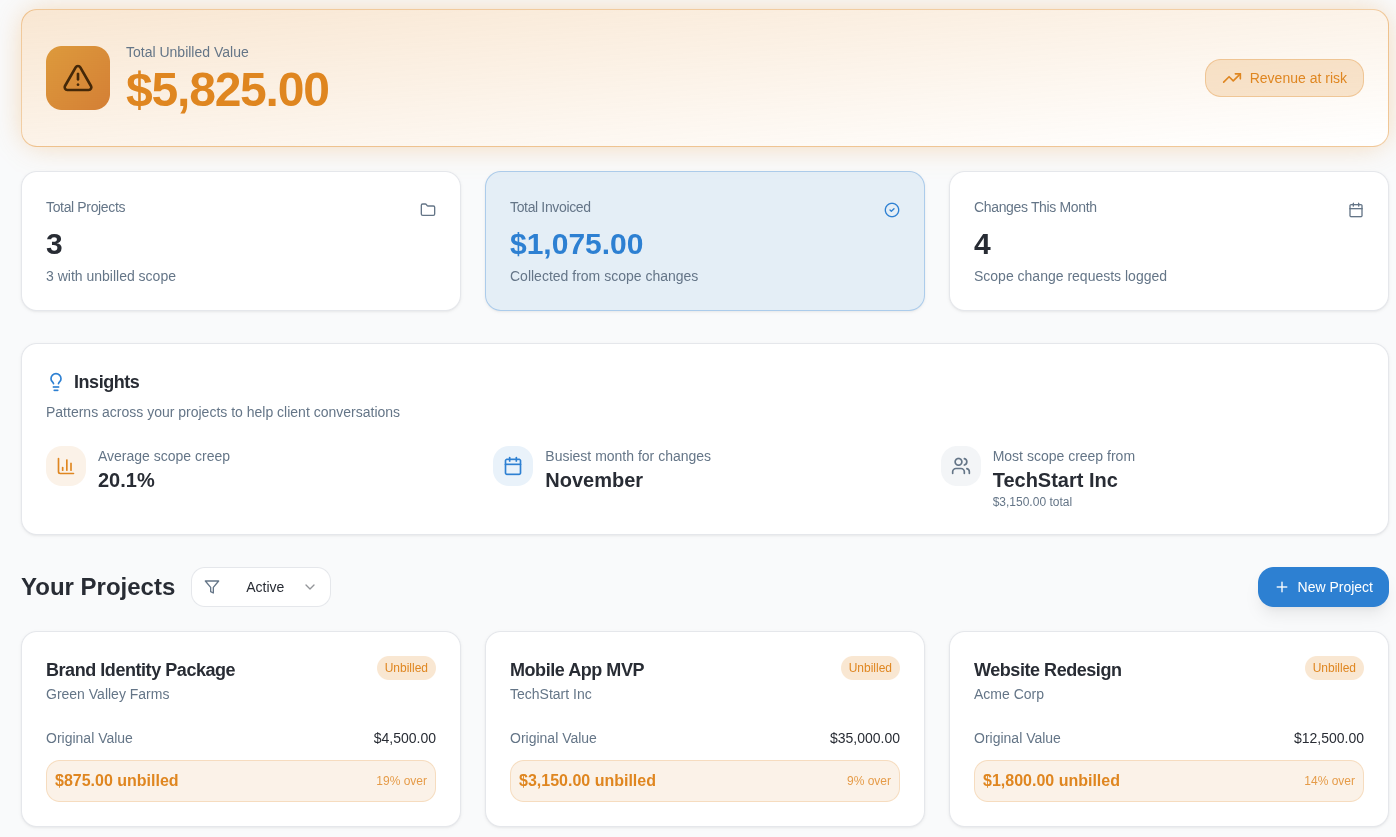Click the filter funnel icon near Active

[x=212, y=587]
